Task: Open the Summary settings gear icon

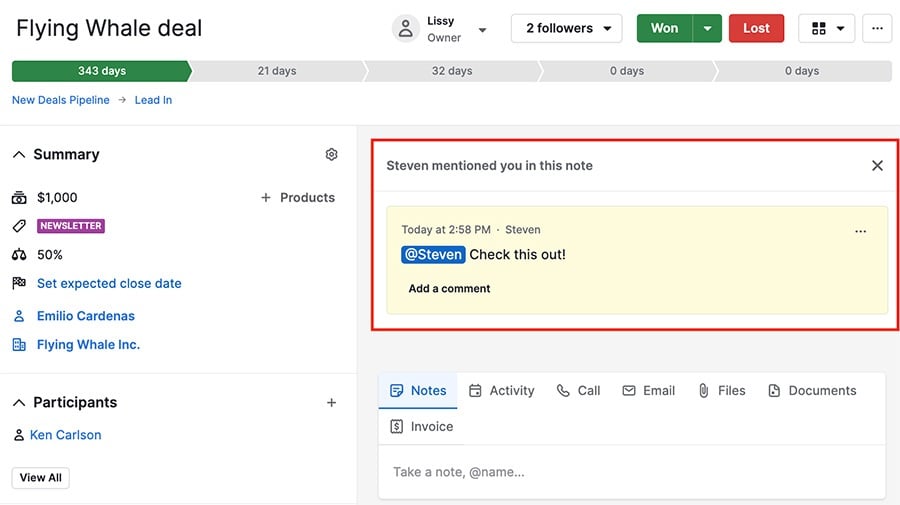Action: pyautogui.click(x=331, y=154)
